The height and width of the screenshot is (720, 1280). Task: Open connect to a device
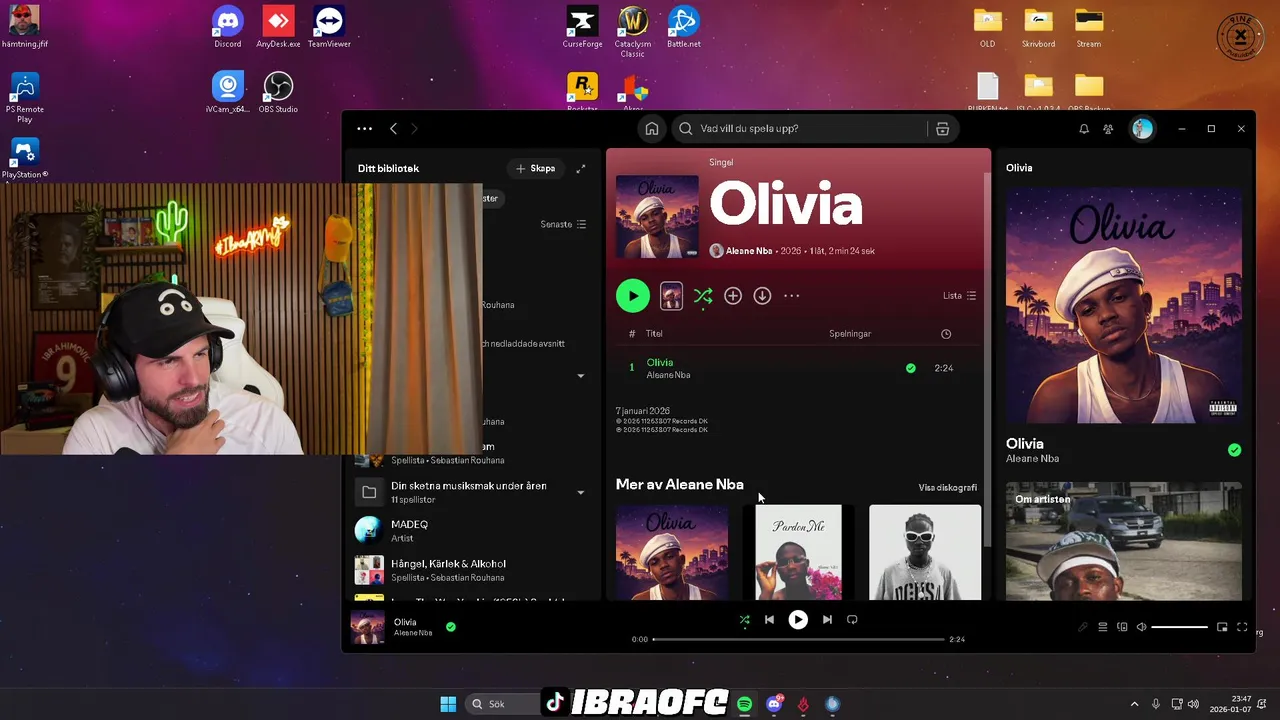click(x=1122, y=627)
